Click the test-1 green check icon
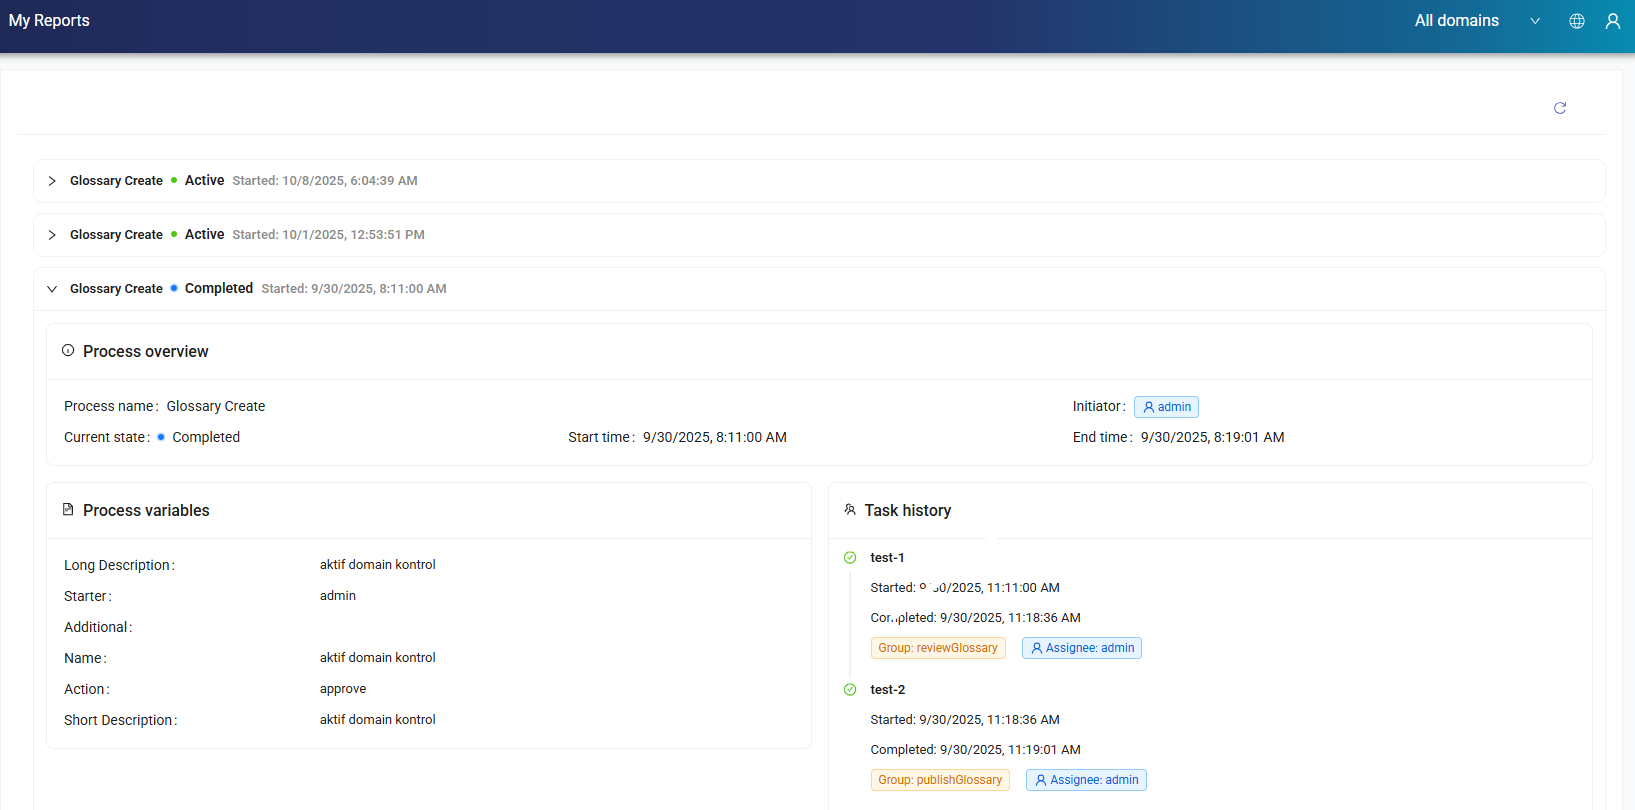Viewport: 1635px width, 810px height. 850,558
